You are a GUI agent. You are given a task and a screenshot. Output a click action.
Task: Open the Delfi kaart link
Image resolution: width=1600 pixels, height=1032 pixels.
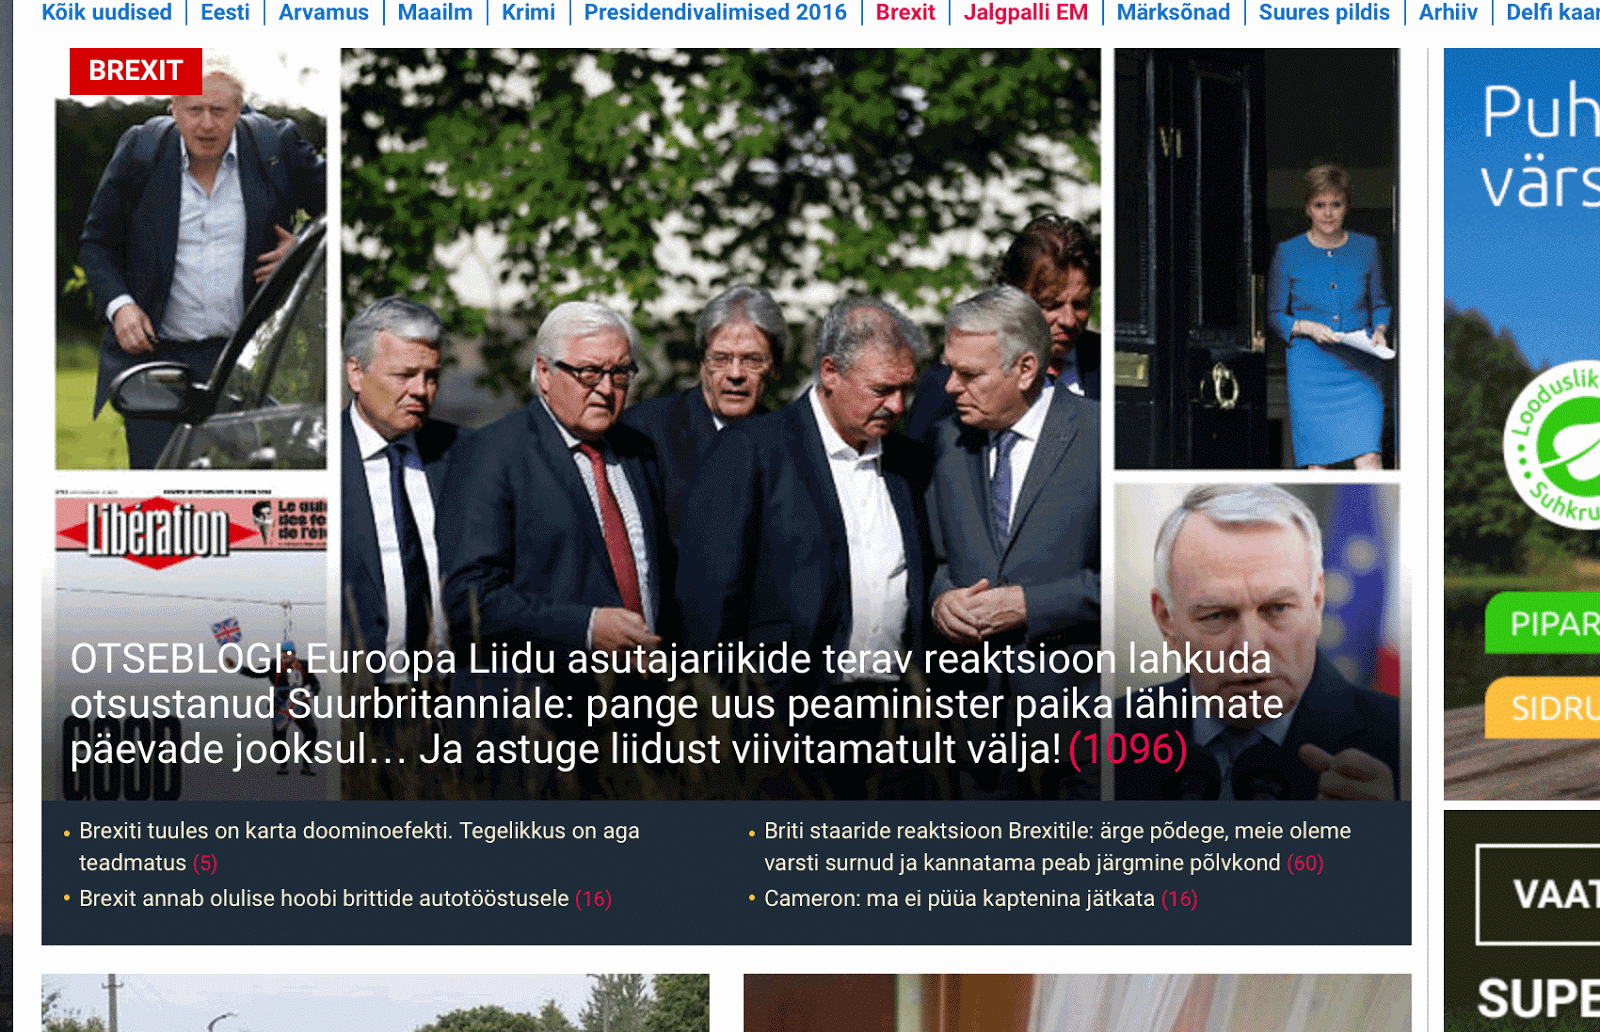coord(1553,12)
